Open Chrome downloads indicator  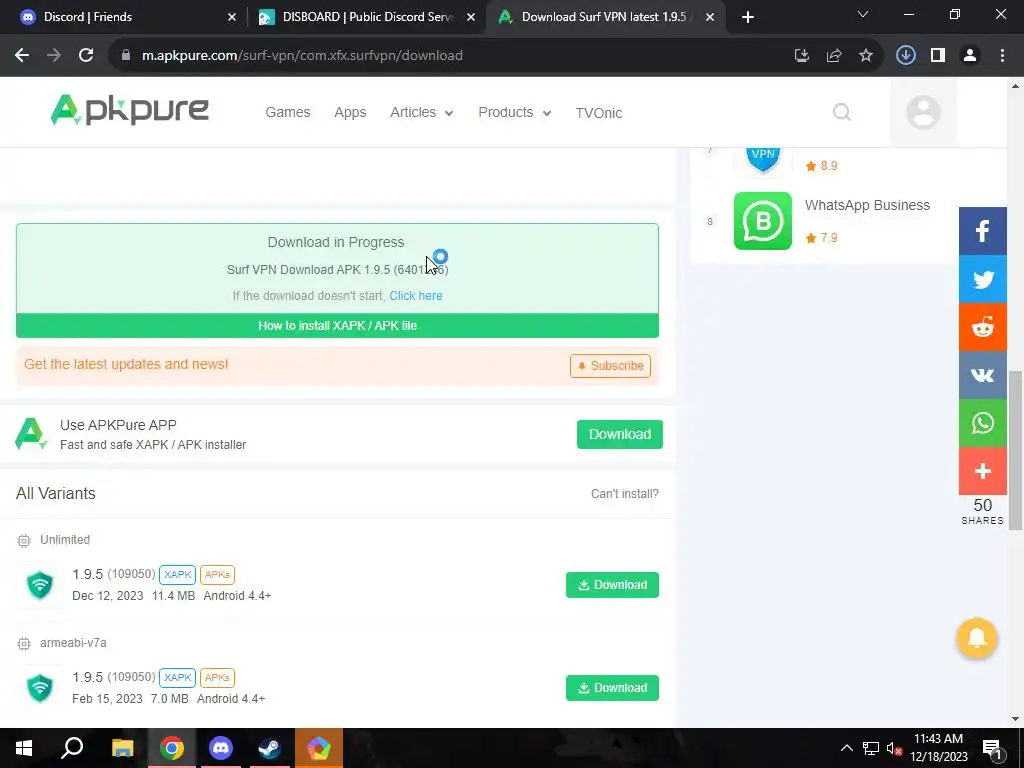905,56
